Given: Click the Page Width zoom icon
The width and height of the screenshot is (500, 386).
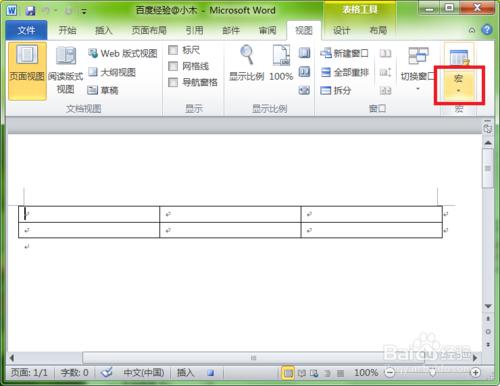Looking at the screenshot, I should click(304, 90).
